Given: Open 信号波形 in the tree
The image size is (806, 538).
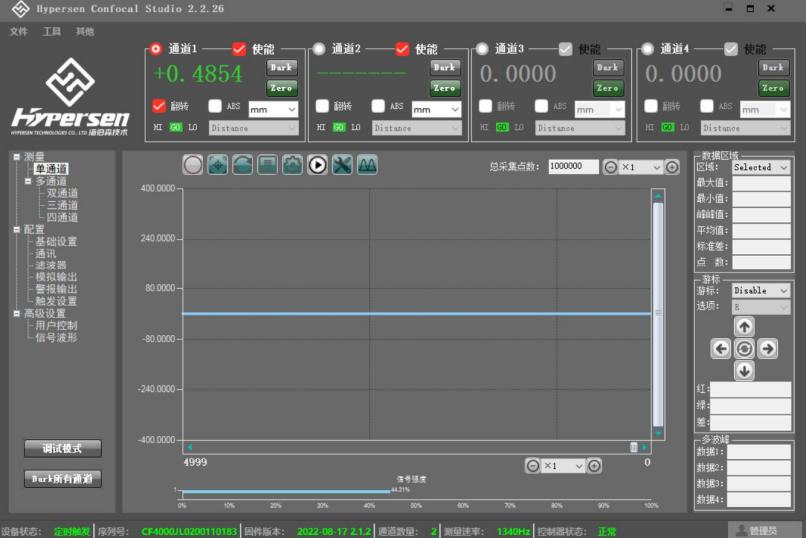Looking at the screenshot, I should (x=56, y=338).
